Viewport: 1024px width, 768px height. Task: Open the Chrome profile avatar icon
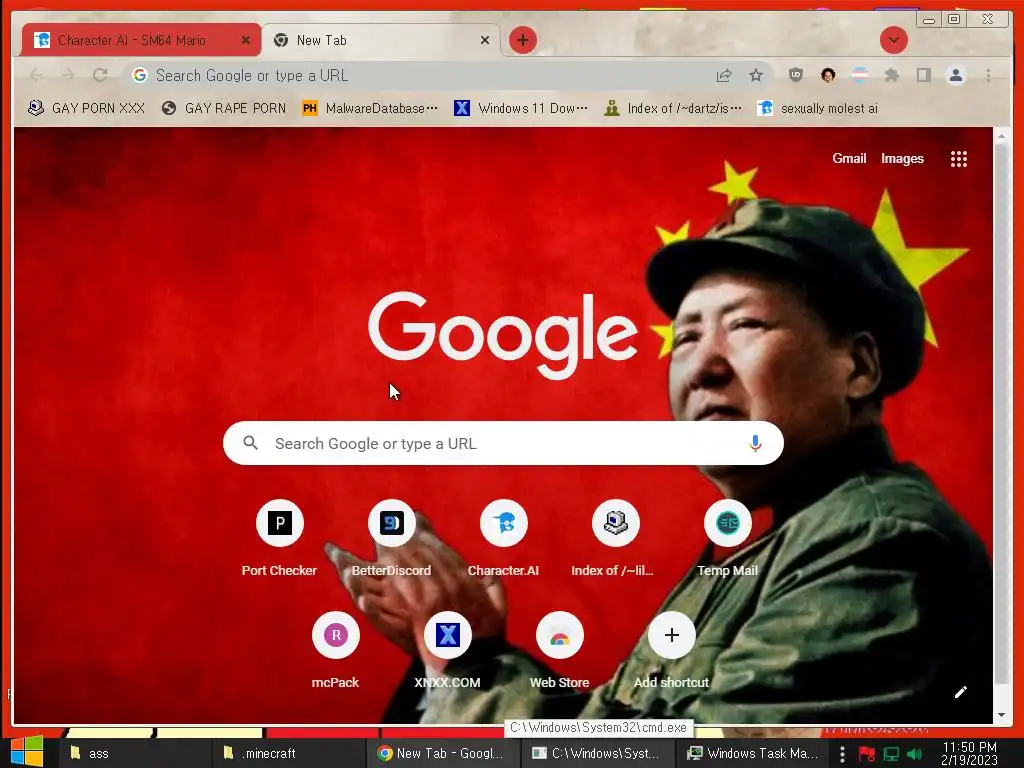coord(955,76)
